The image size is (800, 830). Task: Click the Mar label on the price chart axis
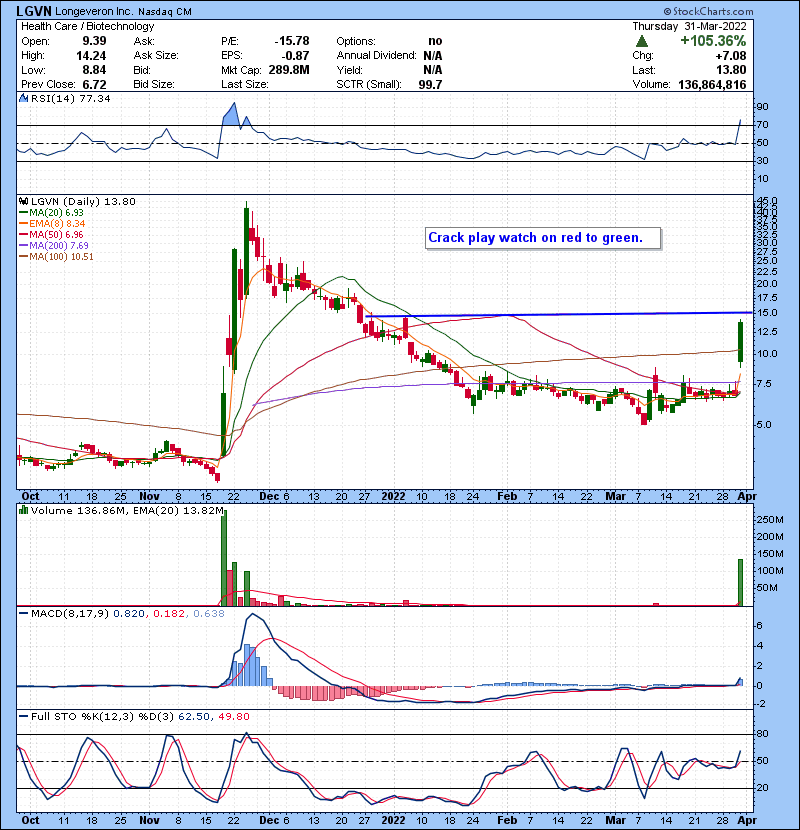615,496
